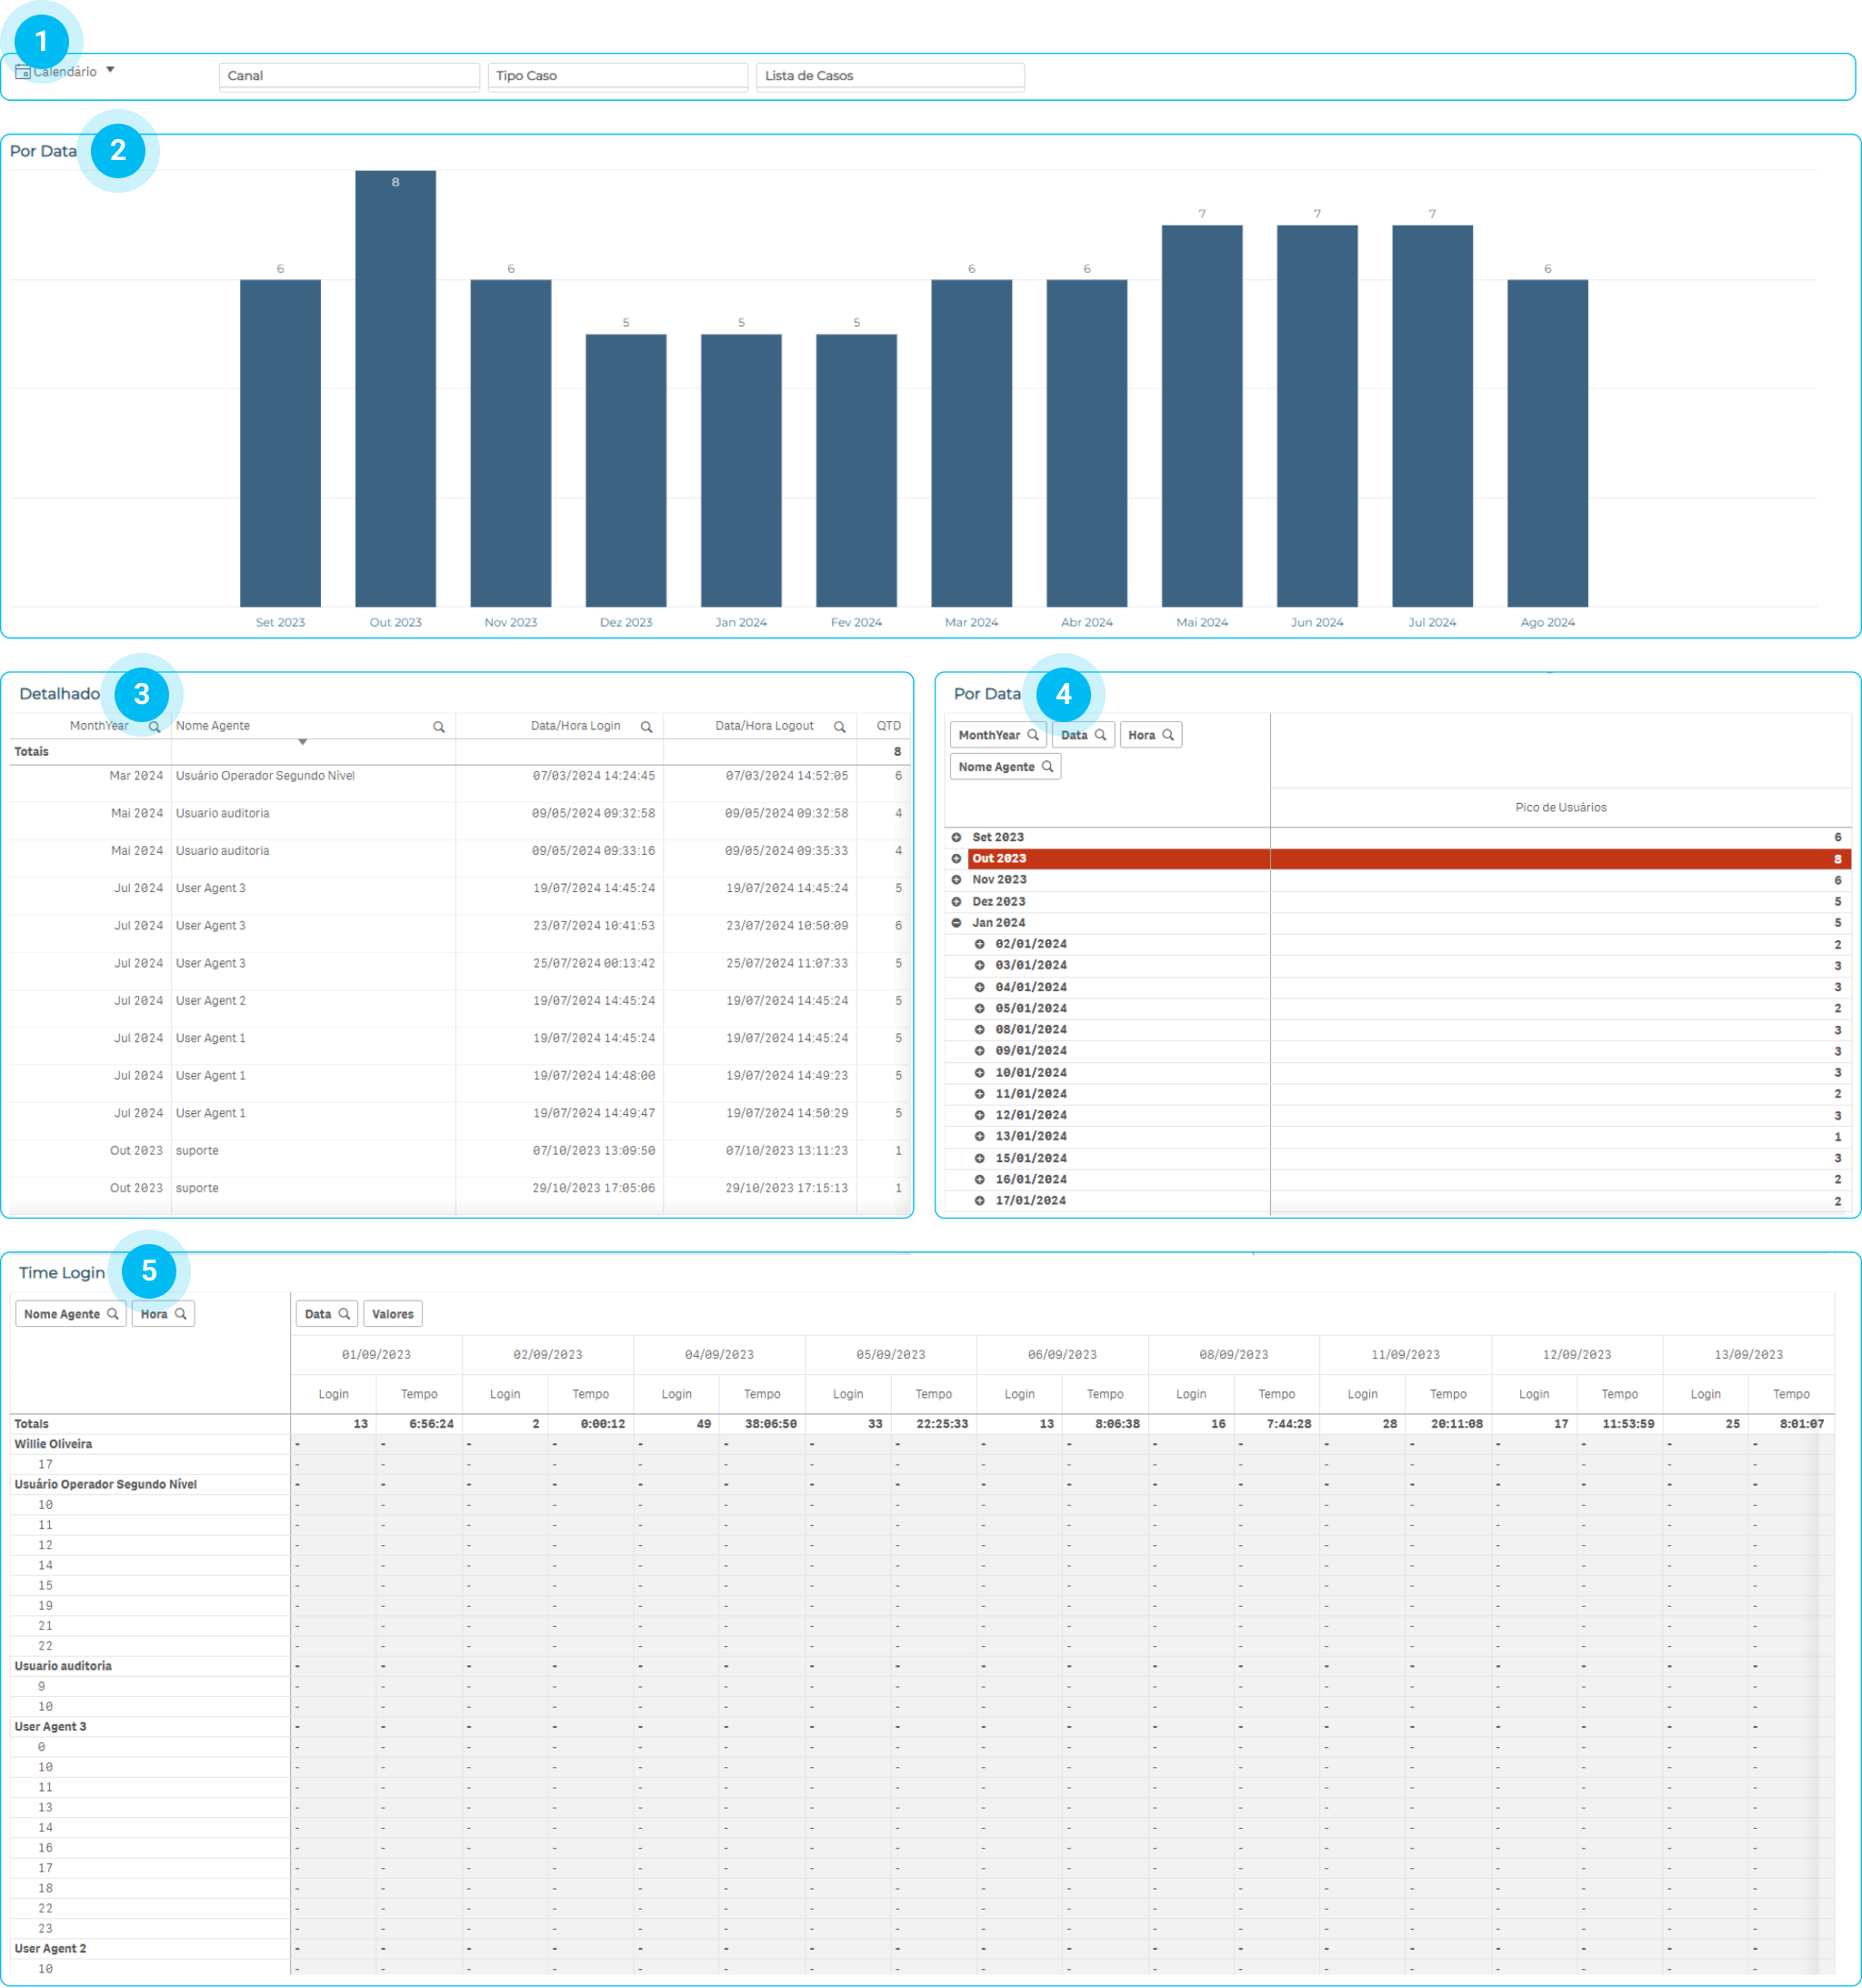
Task: Click the search icon on MonthYear column in Detalhado
Action: [x=154, y=727]
